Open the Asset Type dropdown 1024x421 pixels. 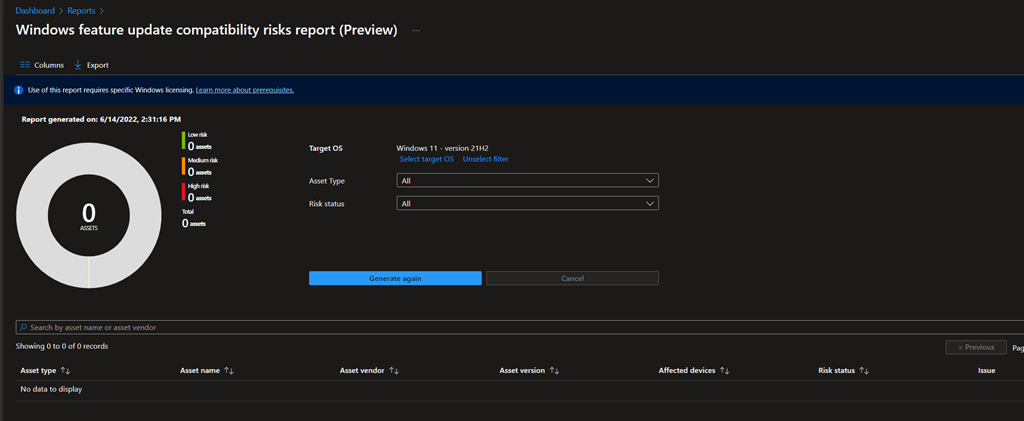click(x=527, y=181)
